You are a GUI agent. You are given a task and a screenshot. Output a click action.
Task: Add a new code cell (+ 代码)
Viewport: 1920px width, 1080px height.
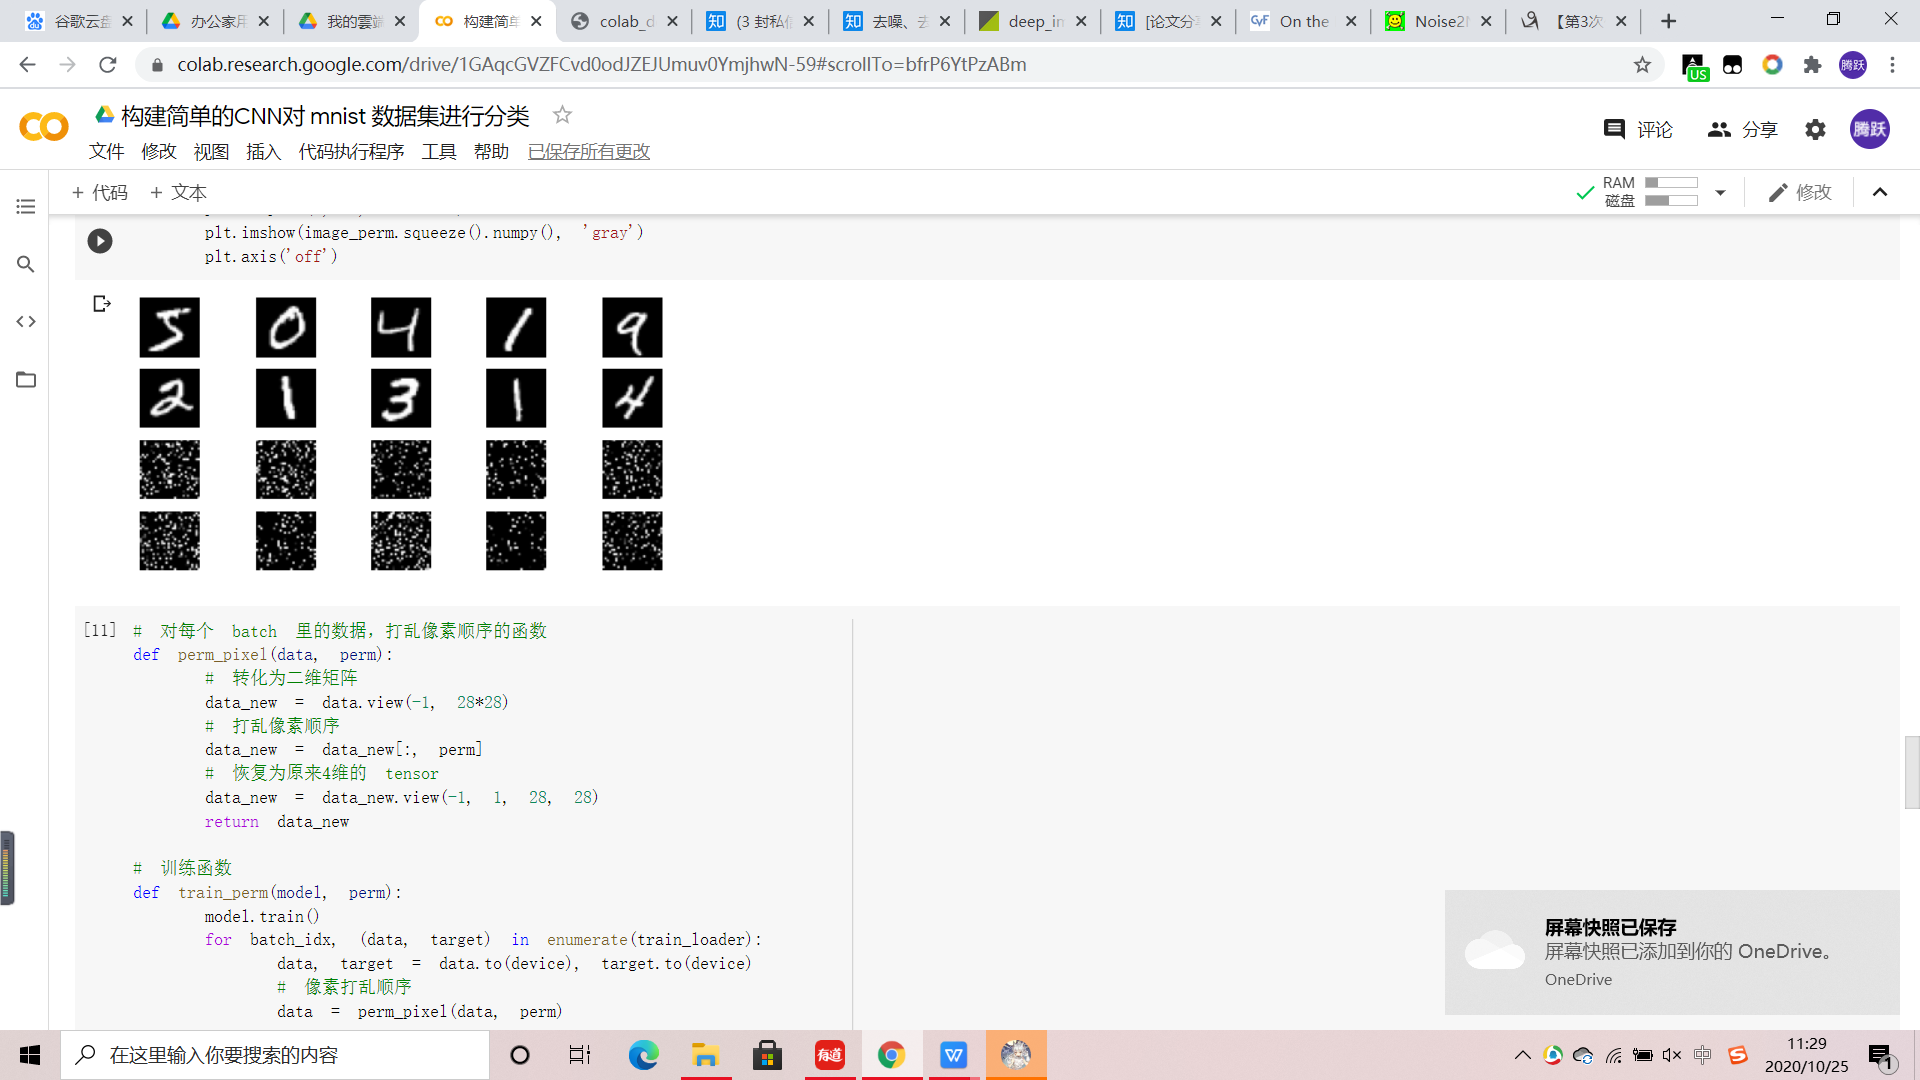pos(100,192)
